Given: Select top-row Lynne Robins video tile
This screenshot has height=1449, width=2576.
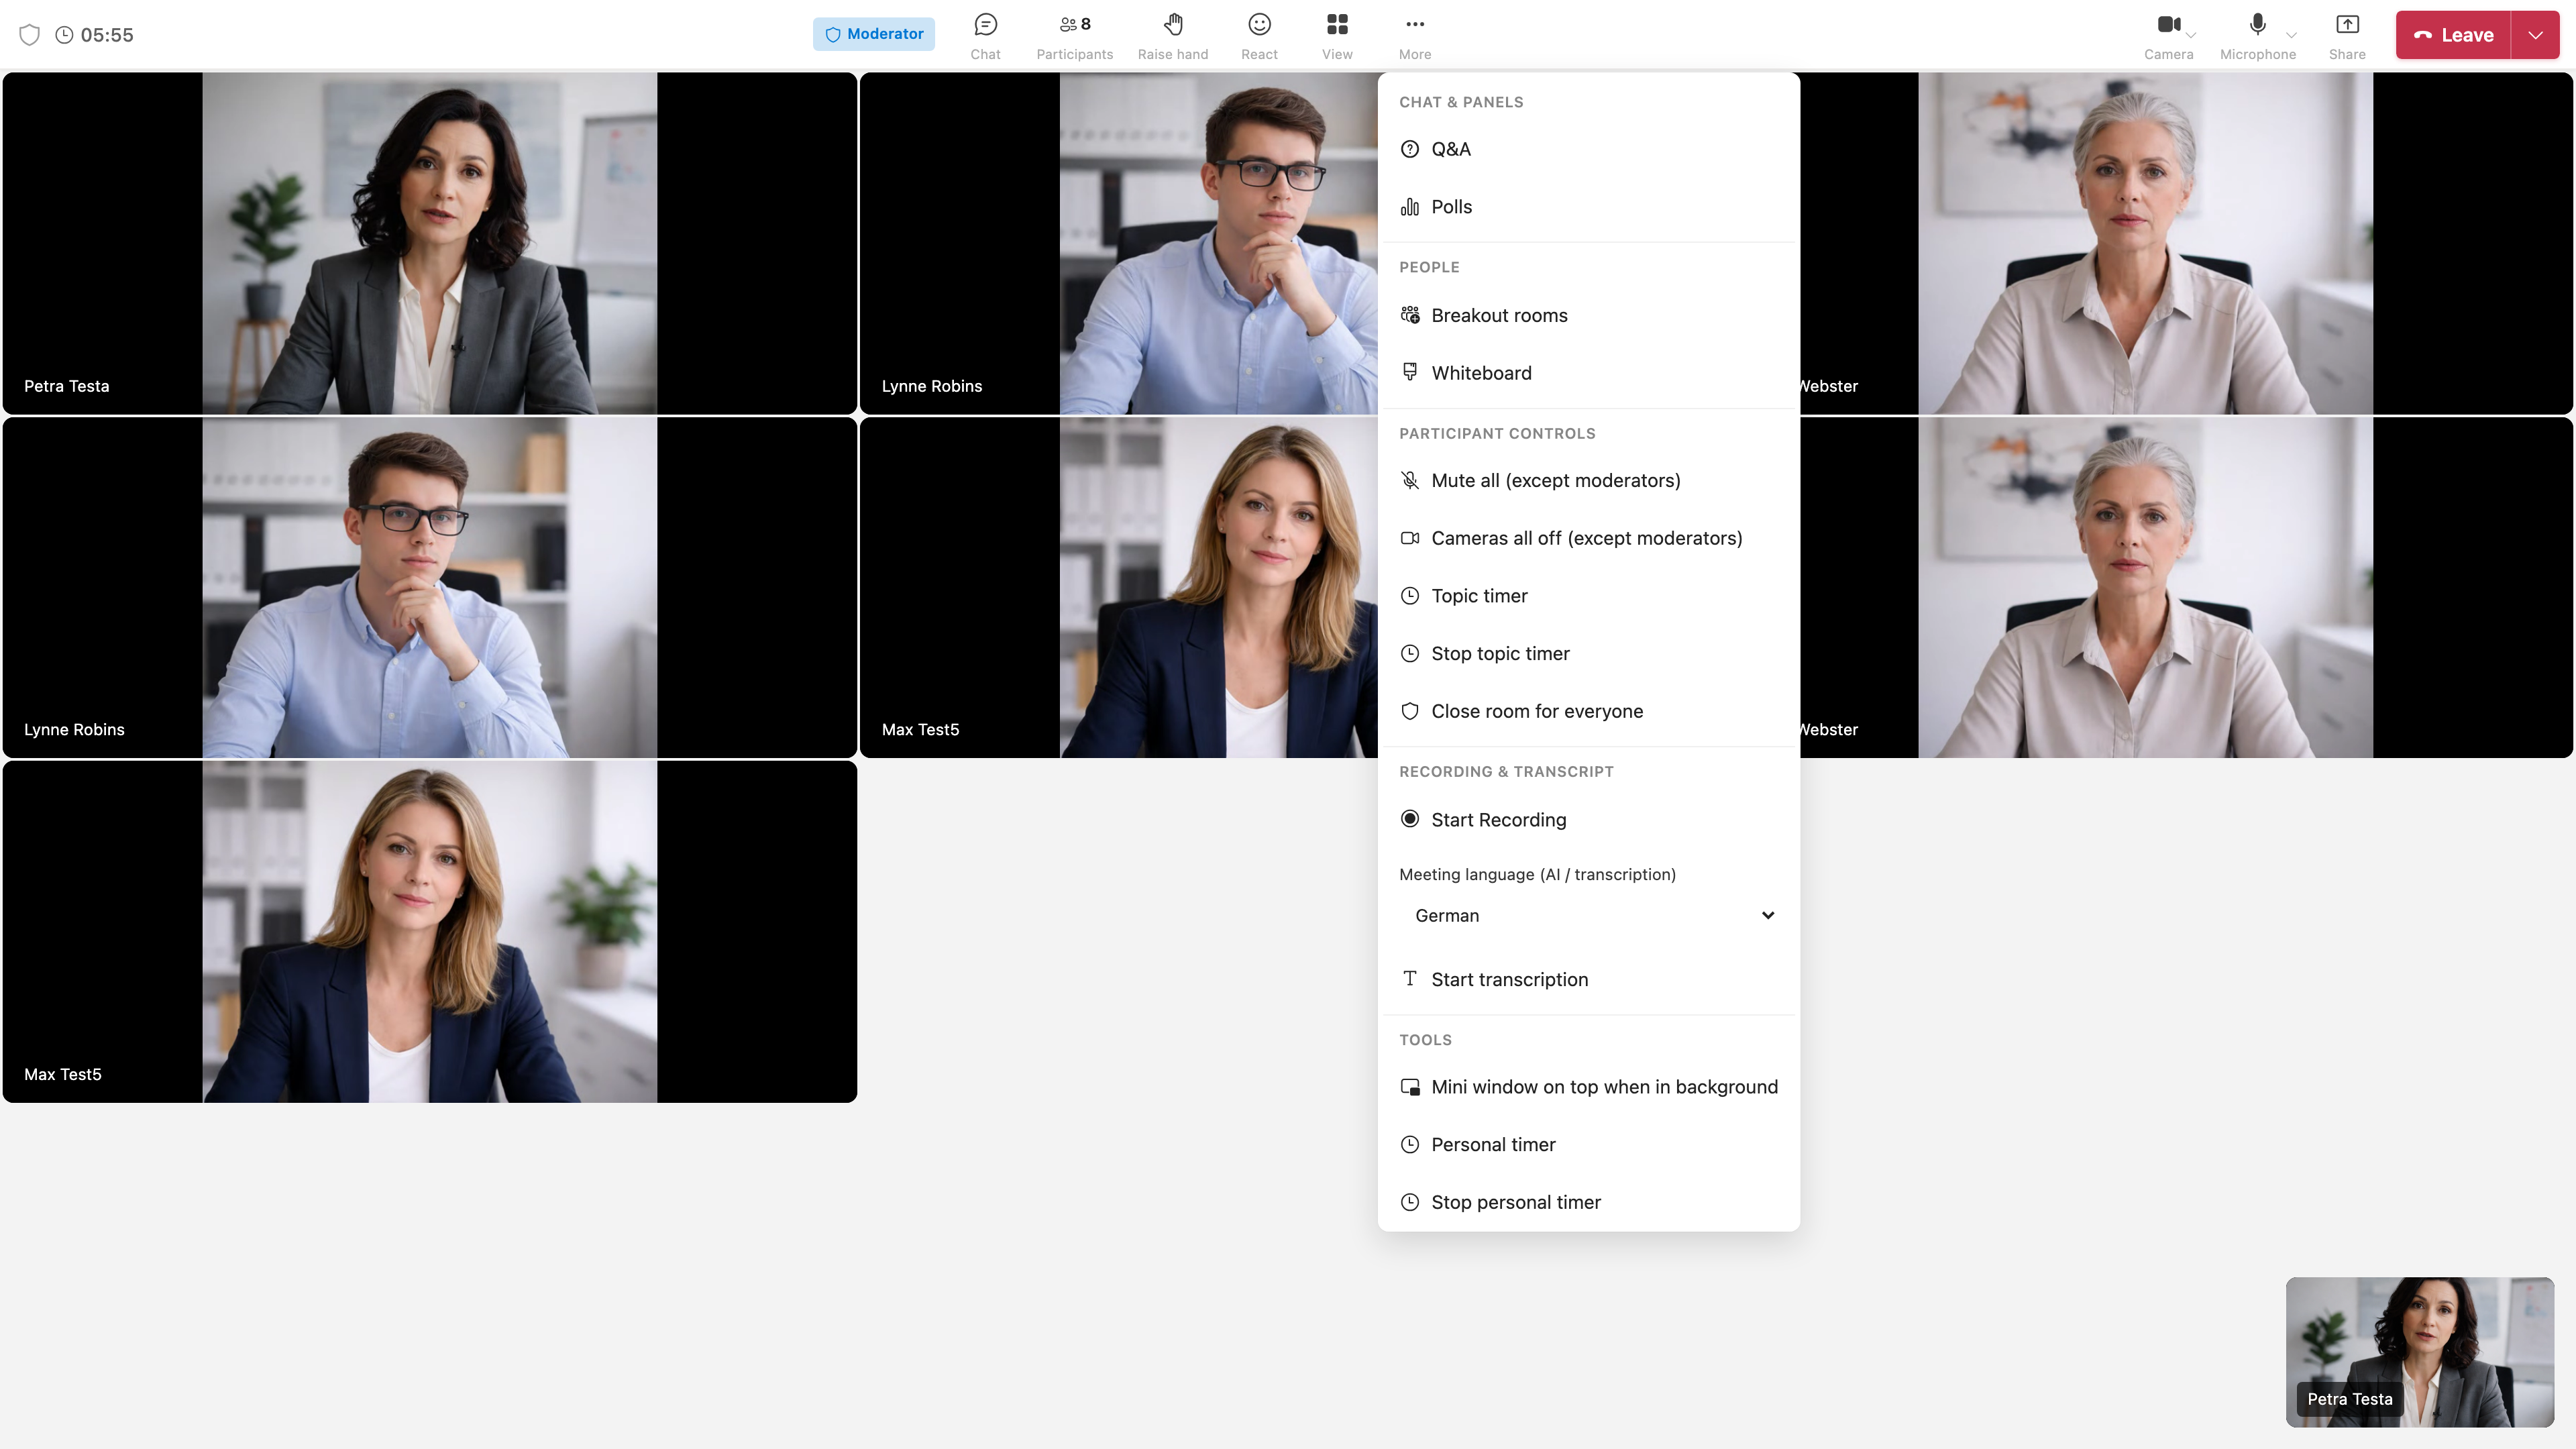Looking at the screenshot, I should (x=1118, y=243).
